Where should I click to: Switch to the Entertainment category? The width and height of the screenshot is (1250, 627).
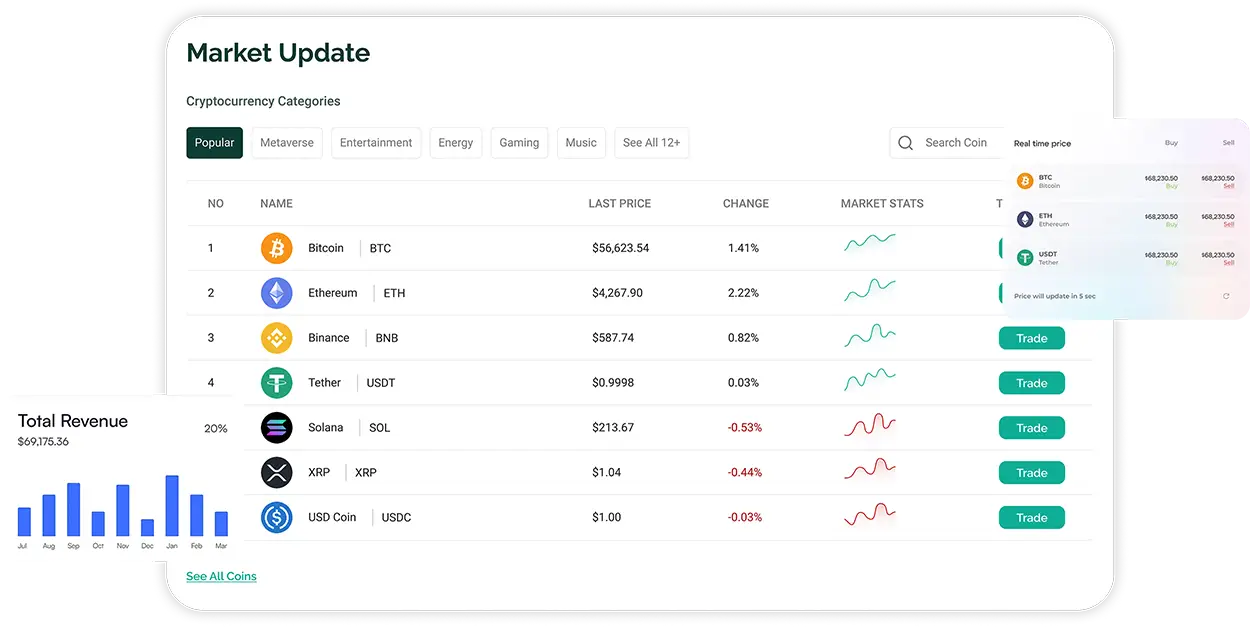pos(376,143)
